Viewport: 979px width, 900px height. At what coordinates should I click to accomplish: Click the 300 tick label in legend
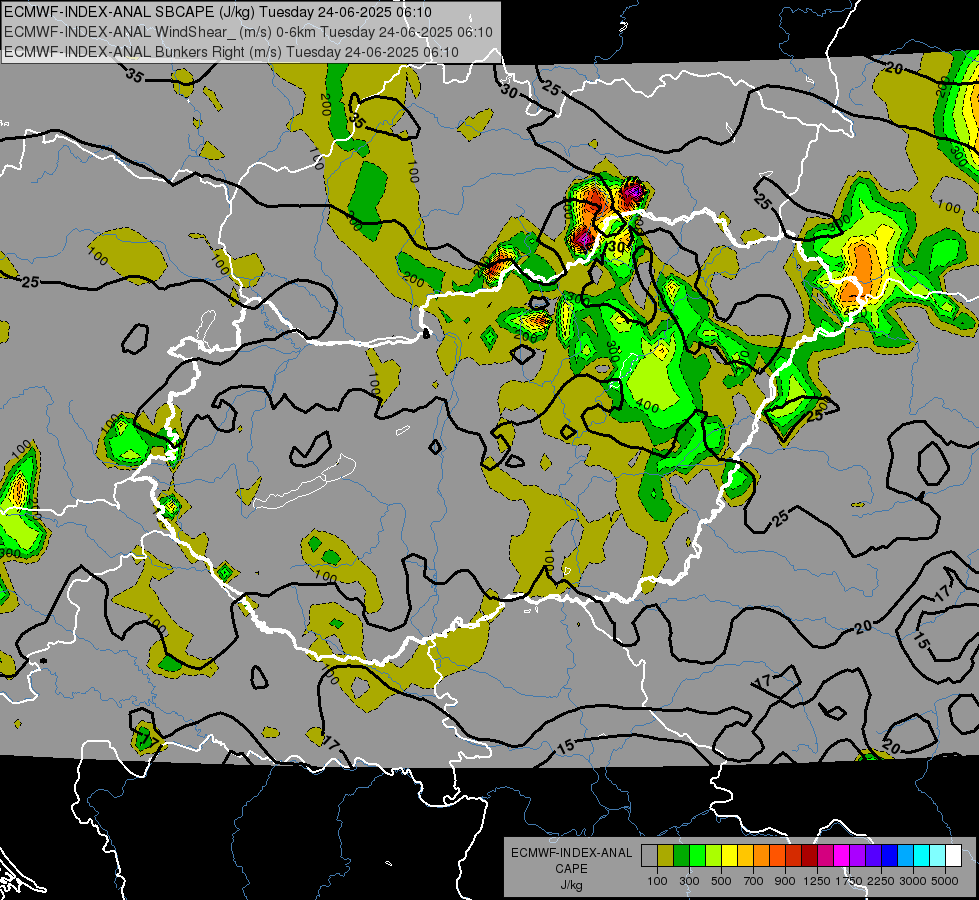click(x=689, y=881)
